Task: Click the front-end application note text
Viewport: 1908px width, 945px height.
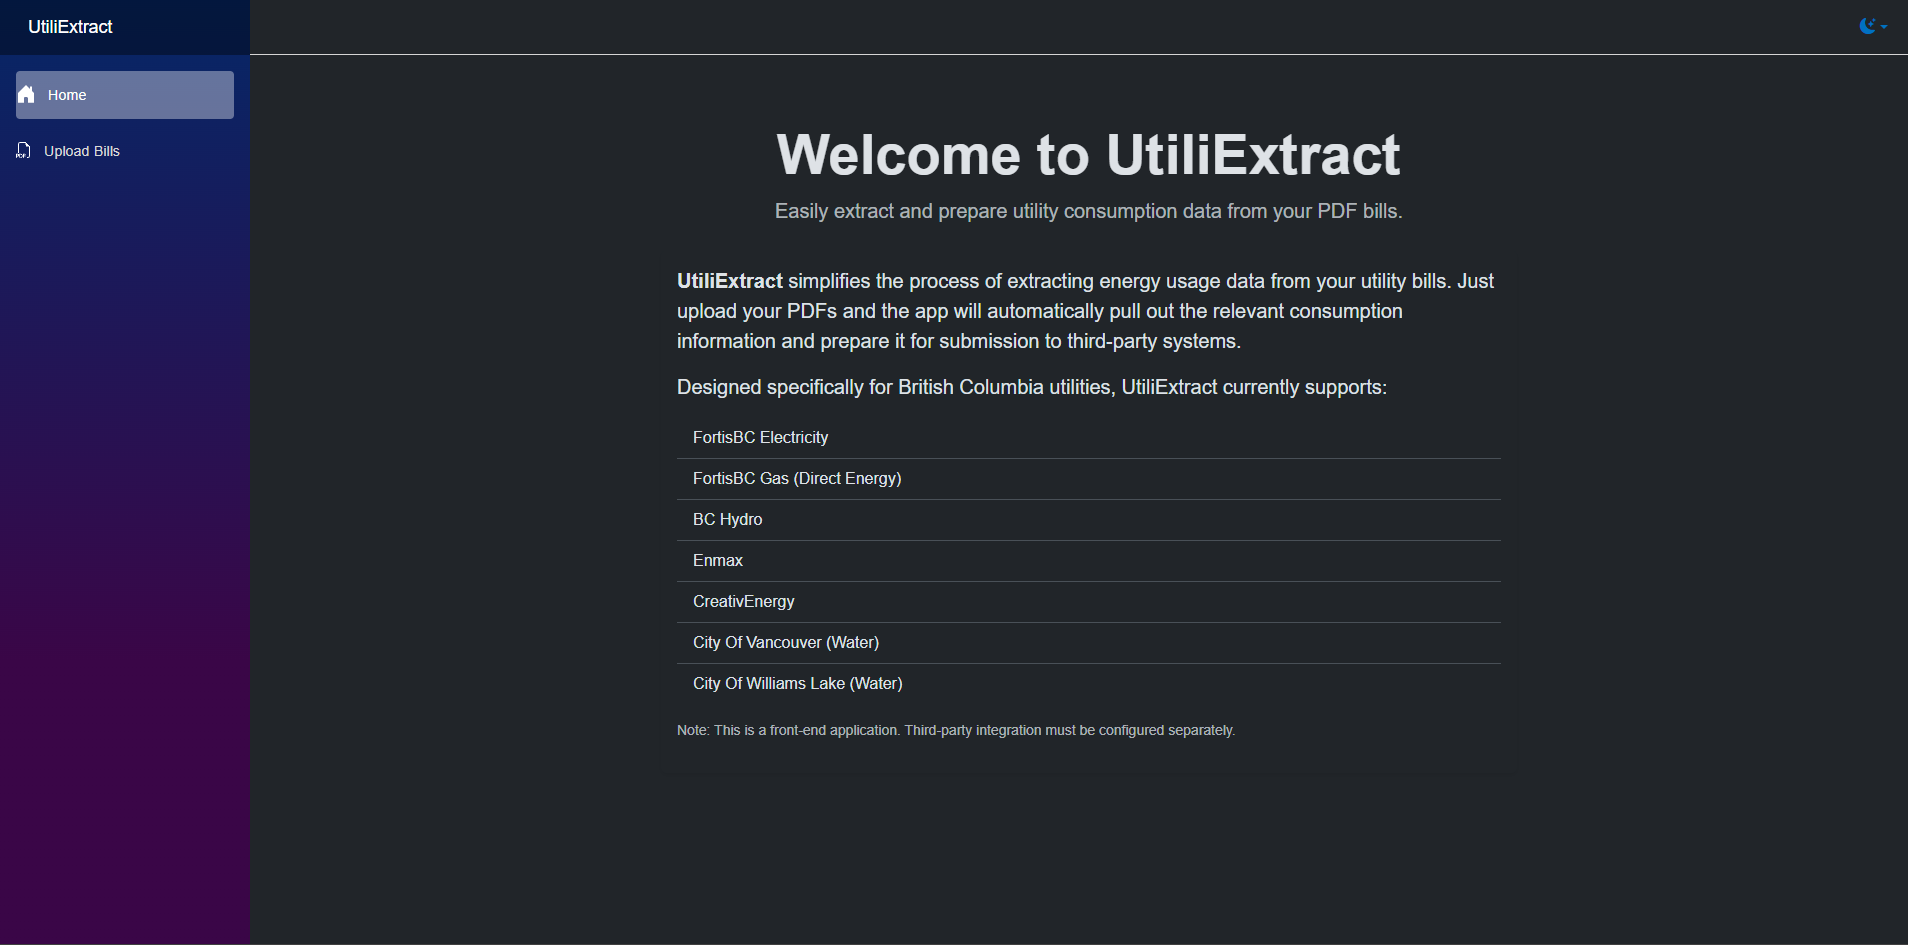Action: tap(955, 731)
